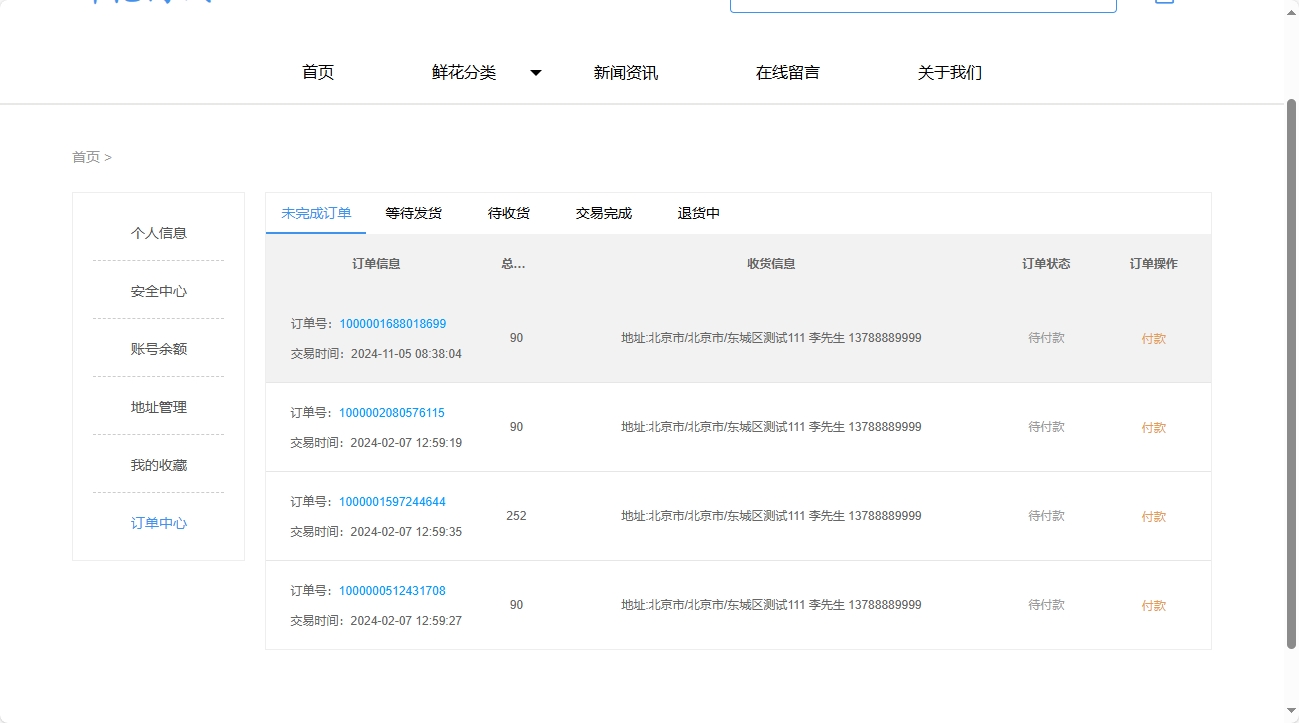
Task: Switch to the 待收货 tab
Action: pyautogui.click(x=508, y=212)
